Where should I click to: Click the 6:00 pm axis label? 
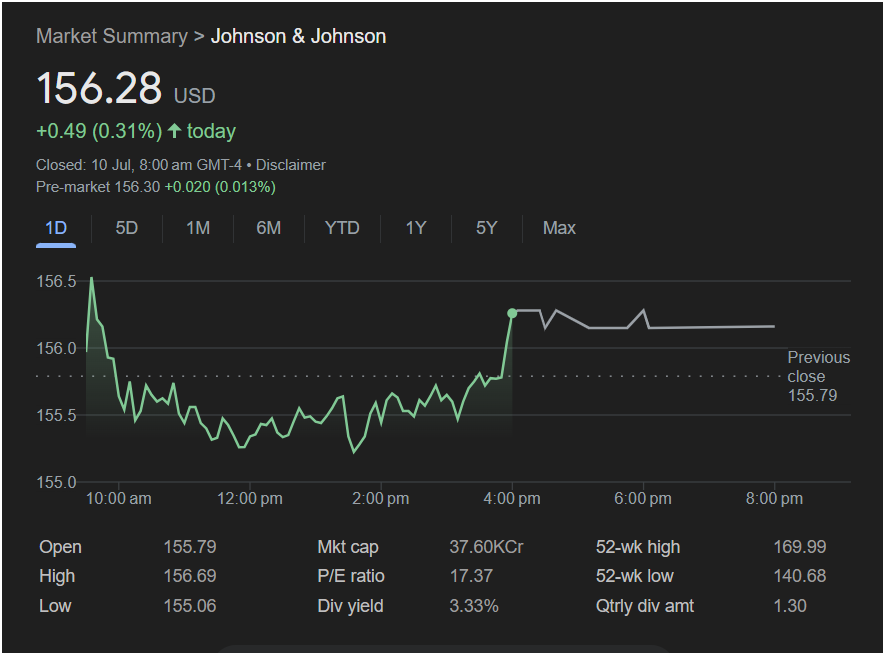point(643,499)
